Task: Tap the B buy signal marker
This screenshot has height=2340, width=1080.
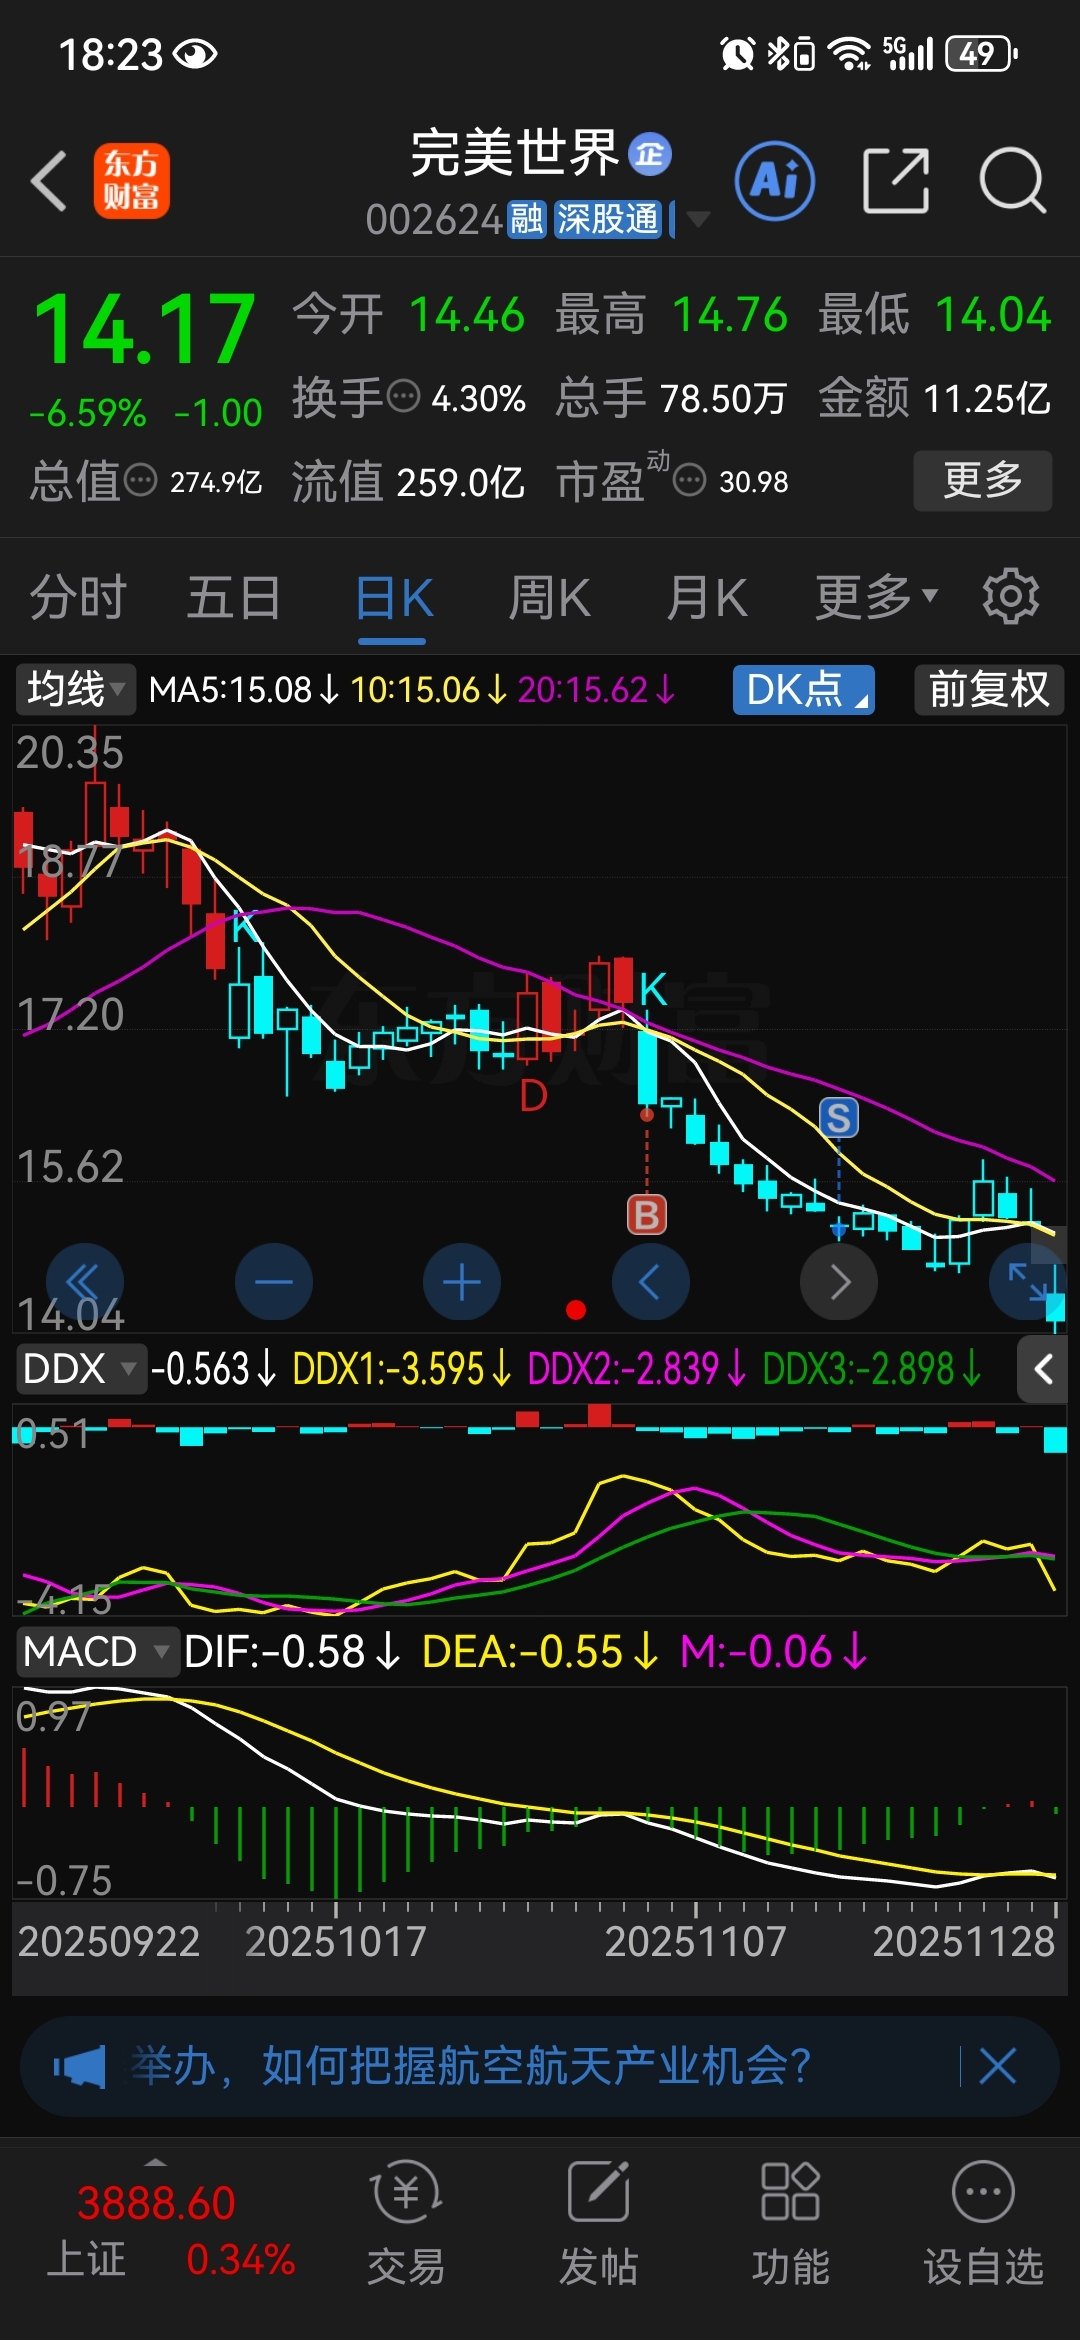Action: pos(647,1215)
